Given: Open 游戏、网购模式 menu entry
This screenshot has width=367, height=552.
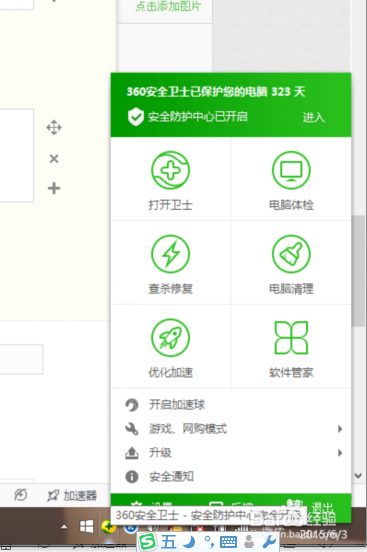Looking at the screenshot, I should [x=231, y=429].
